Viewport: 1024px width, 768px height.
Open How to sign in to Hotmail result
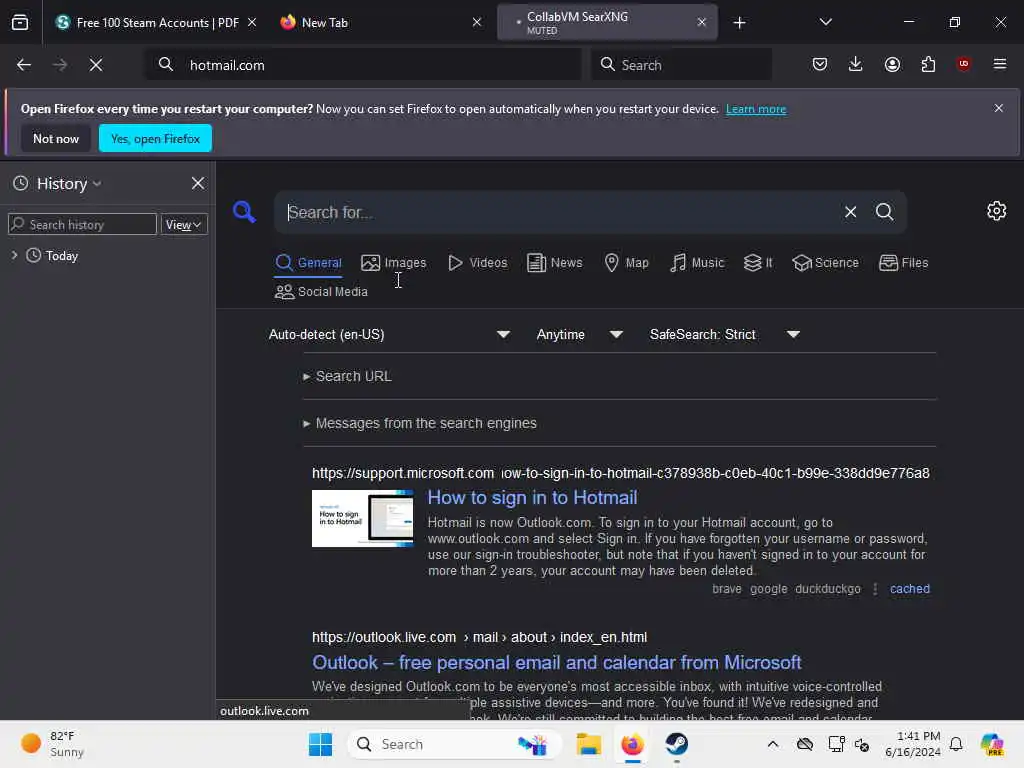coord(532,498)
